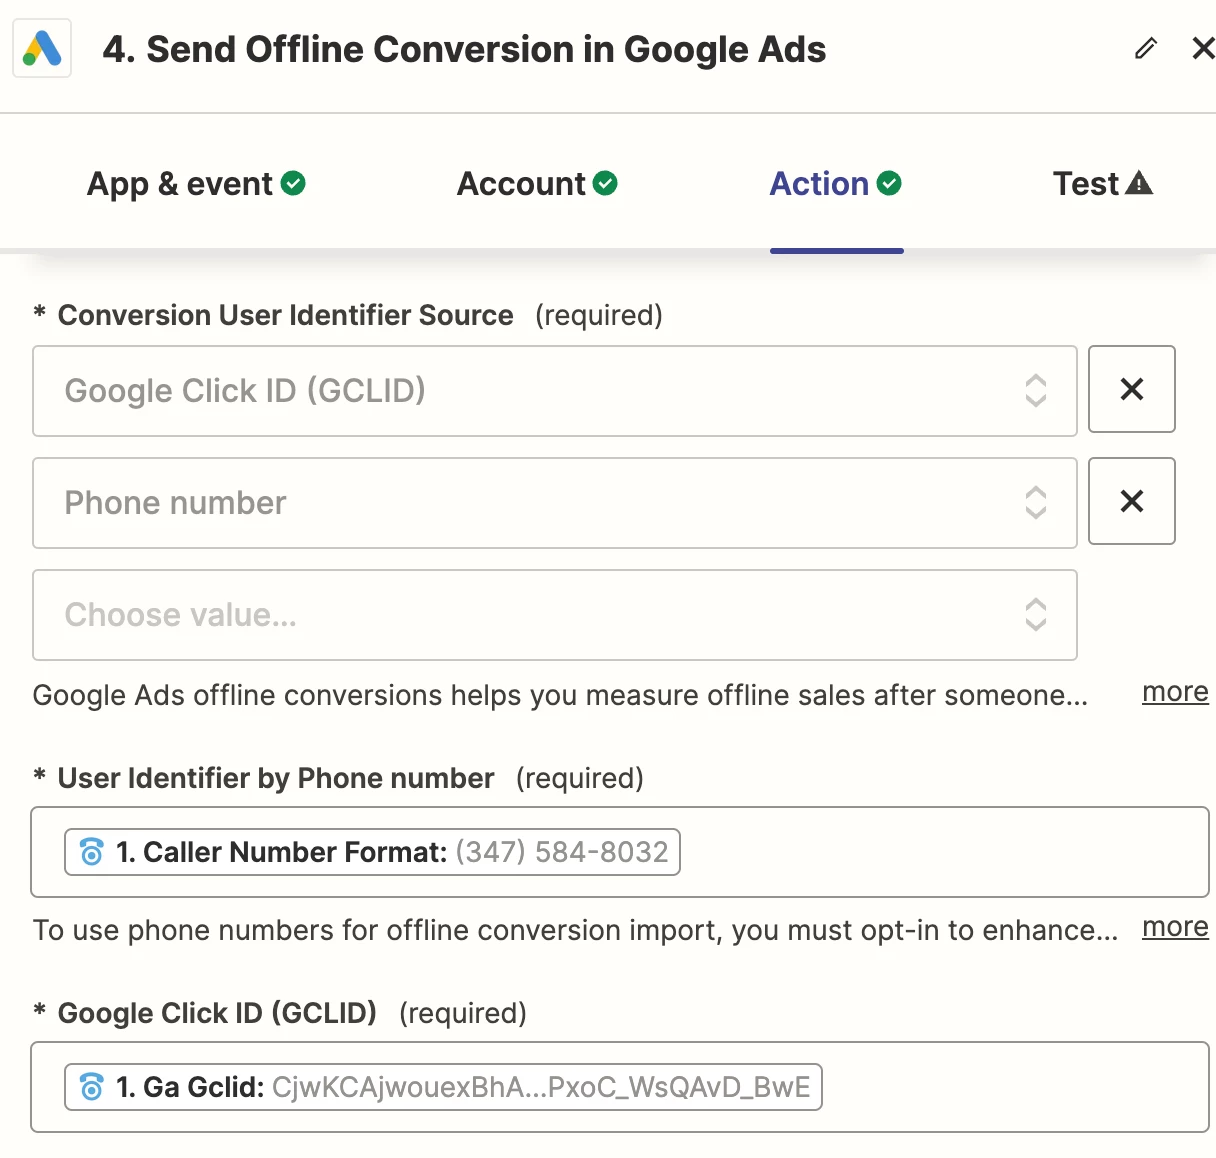Click the Test tab warning icon
This screenshot has height=1158, width=1216.
coord(1139,183)
